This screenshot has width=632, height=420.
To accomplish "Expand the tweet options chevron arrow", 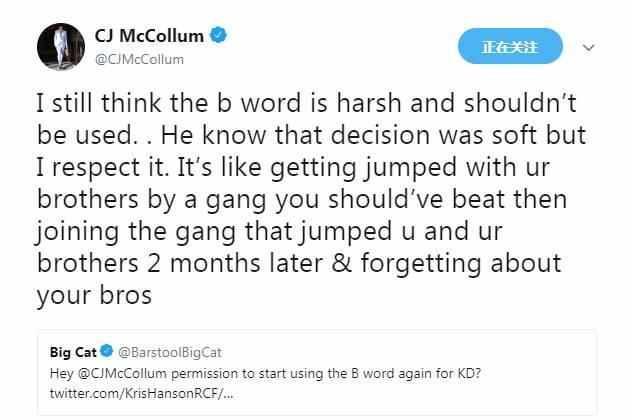I will click(x=588, y=48).
